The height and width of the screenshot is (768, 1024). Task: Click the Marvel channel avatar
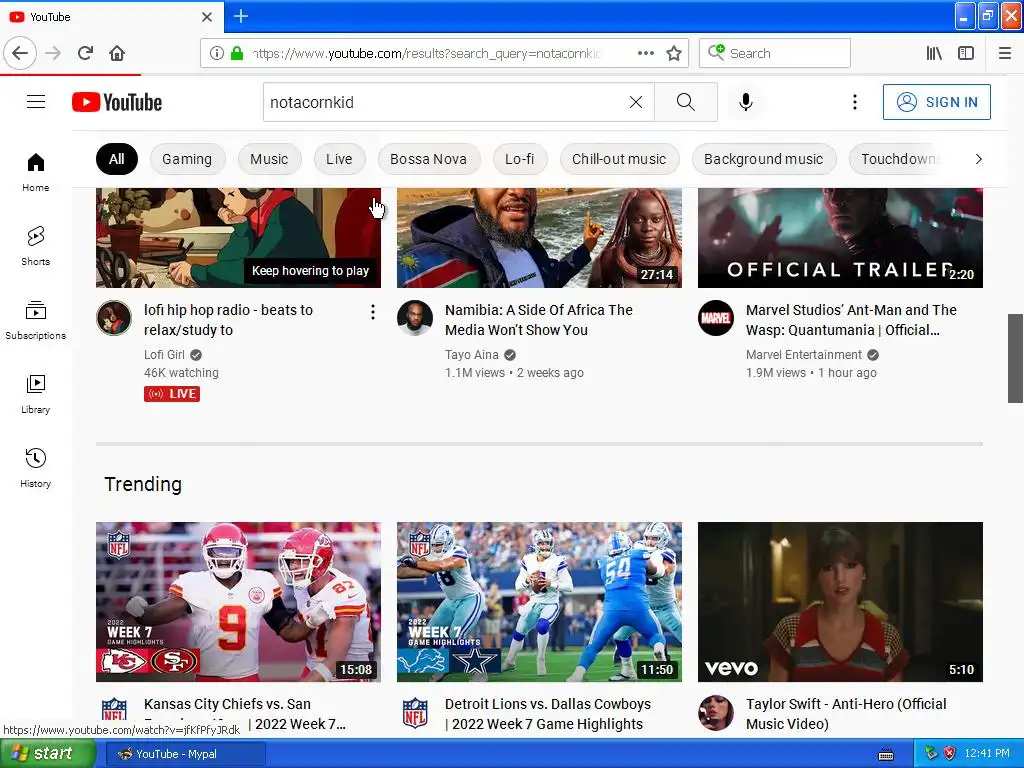[x=716, y=318]
